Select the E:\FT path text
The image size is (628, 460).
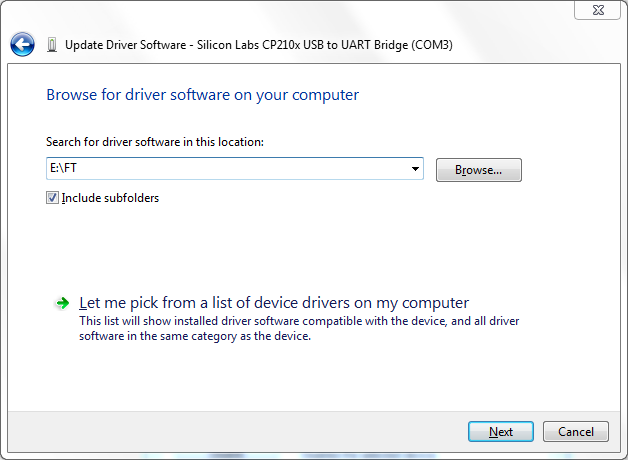pyautogui.click(x=63, y=168)
